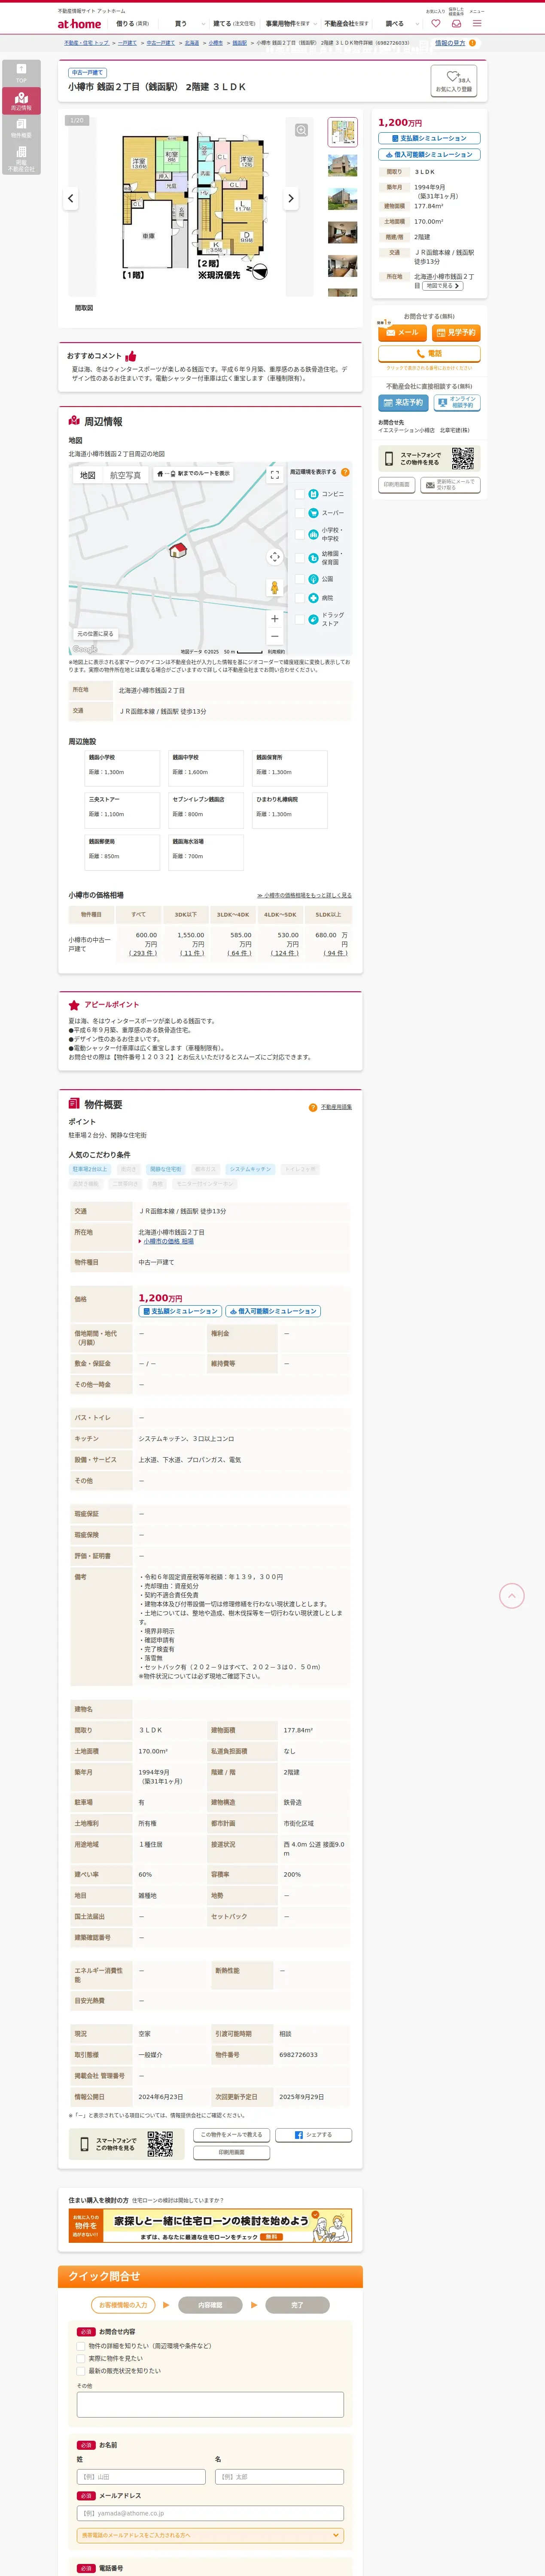Screen dimensions: 545x2576
Task: Open the favorites heart icon in header
Action: pyautogui.click(x=436, y=23)
